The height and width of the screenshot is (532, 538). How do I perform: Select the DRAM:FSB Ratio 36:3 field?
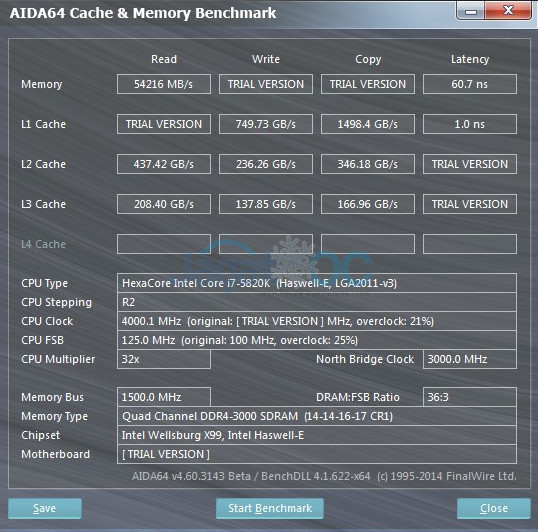470,397
